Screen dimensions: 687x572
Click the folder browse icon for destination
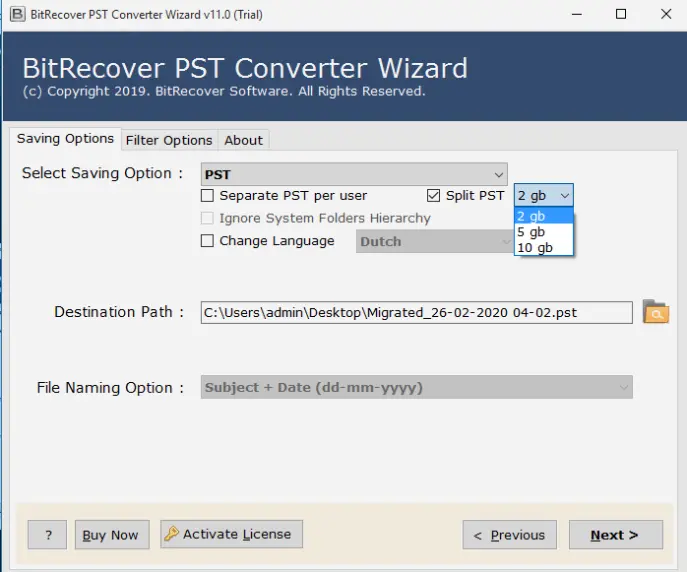pos(655,312)
